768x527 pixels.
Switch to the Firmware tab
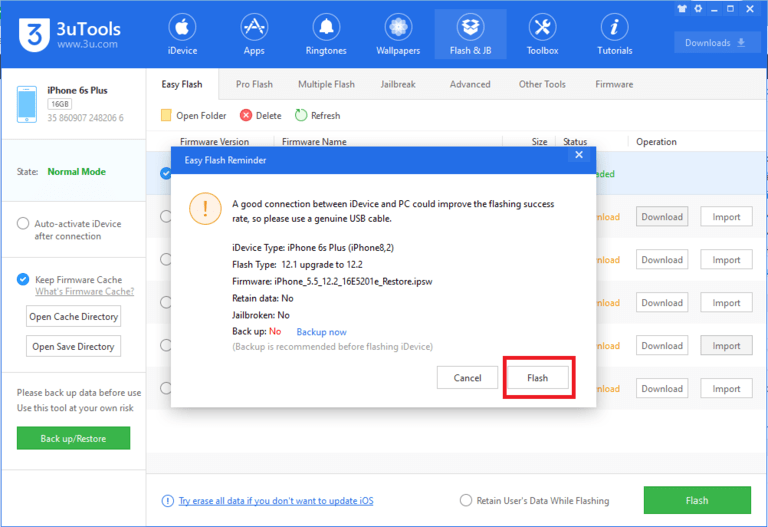pos(614,84)
